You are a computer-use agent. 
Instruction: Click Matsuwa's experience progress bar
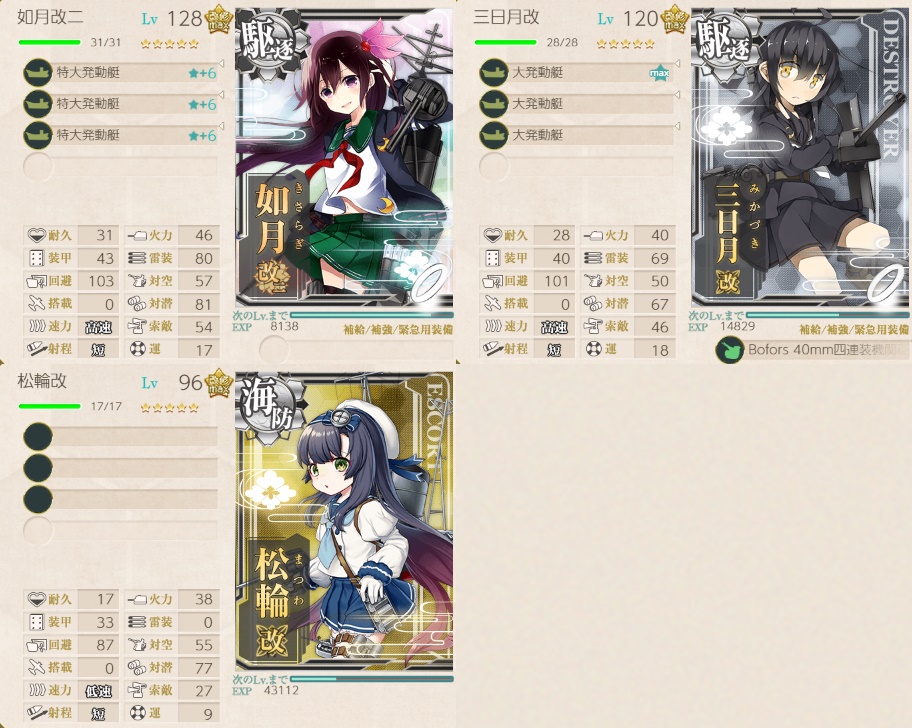click(x=372, y=679)
